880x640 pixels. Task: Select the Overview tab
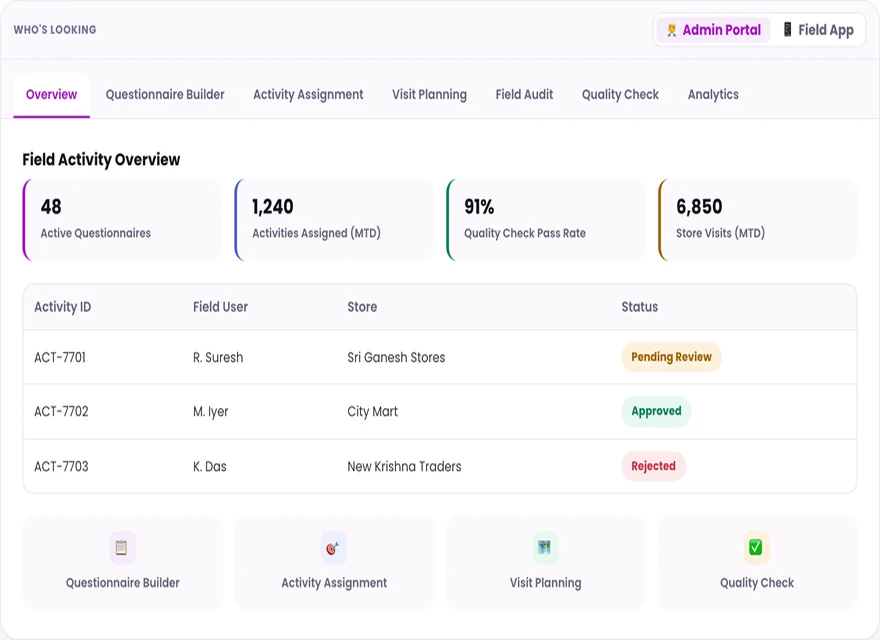point(52,94)
